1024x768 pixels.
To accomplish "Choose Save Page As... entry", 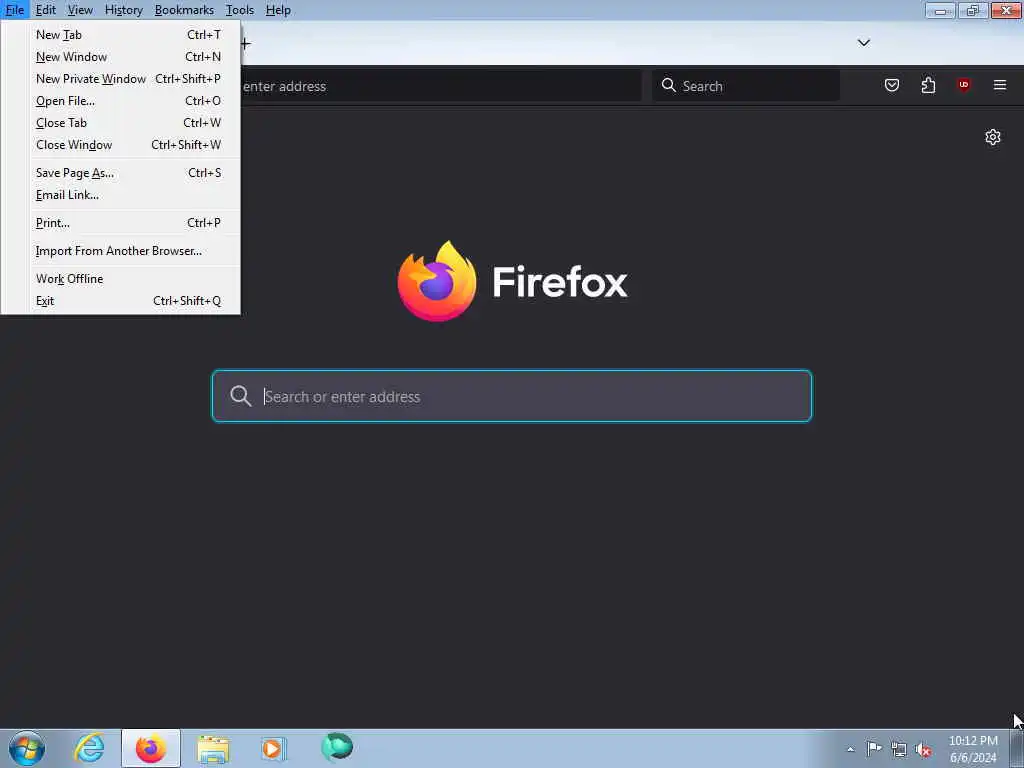I will pyautogui.click(x=121, y=173).
